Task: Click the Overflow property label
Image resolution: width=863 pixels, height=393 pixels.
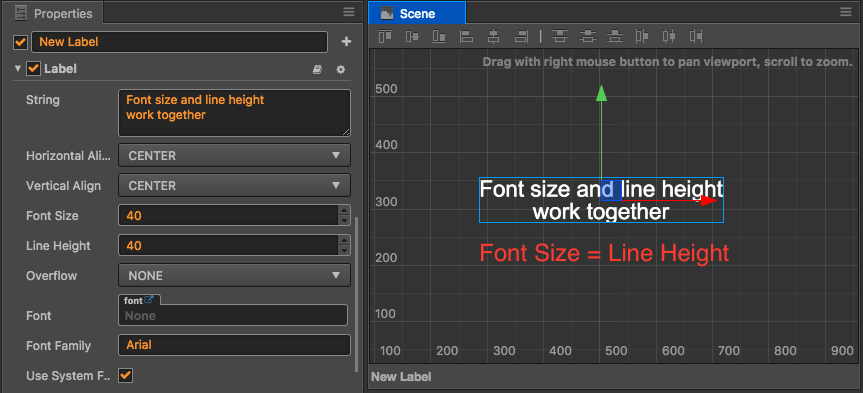Action: [52, 275]
